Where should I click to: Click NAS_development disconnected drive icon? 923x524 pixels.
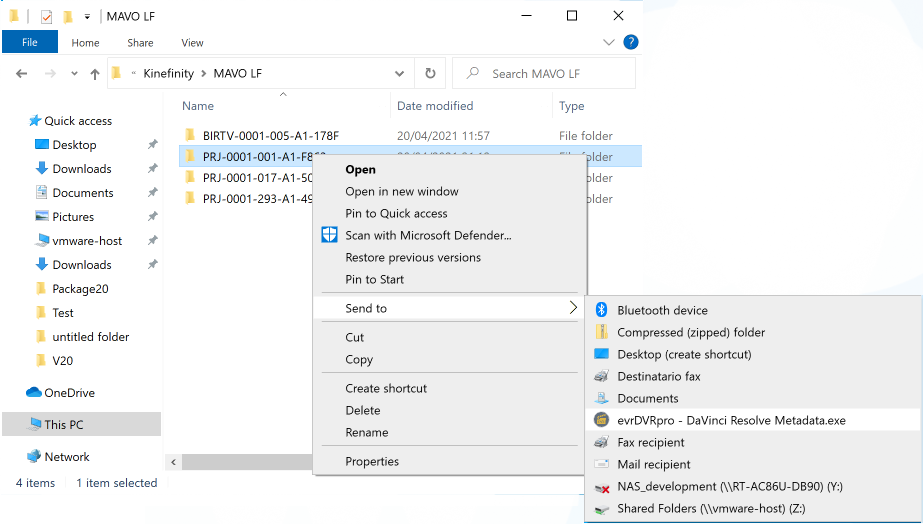(x=601, y=486)
